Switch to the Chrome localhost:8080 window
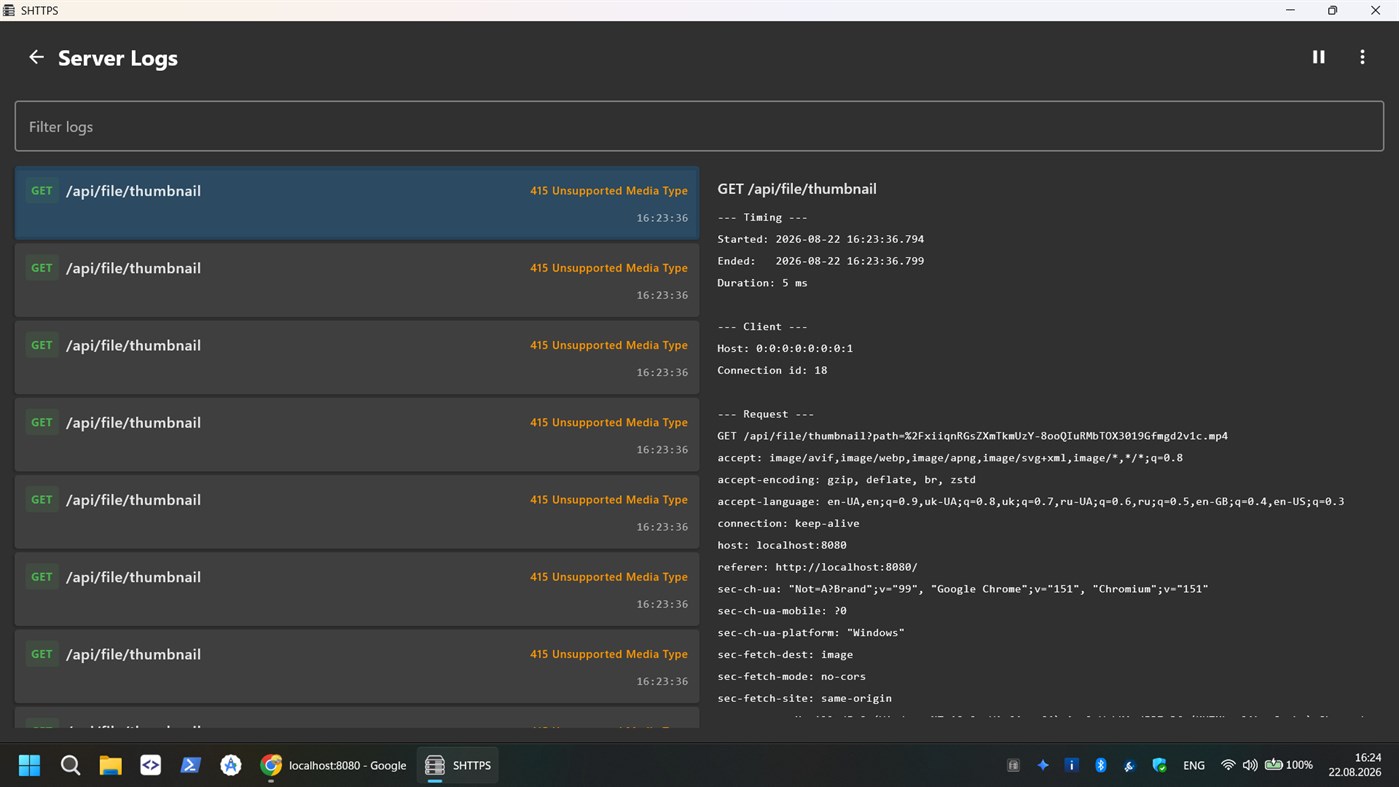This screenshot has height=787, width=1399. click(x=333, y=765)
